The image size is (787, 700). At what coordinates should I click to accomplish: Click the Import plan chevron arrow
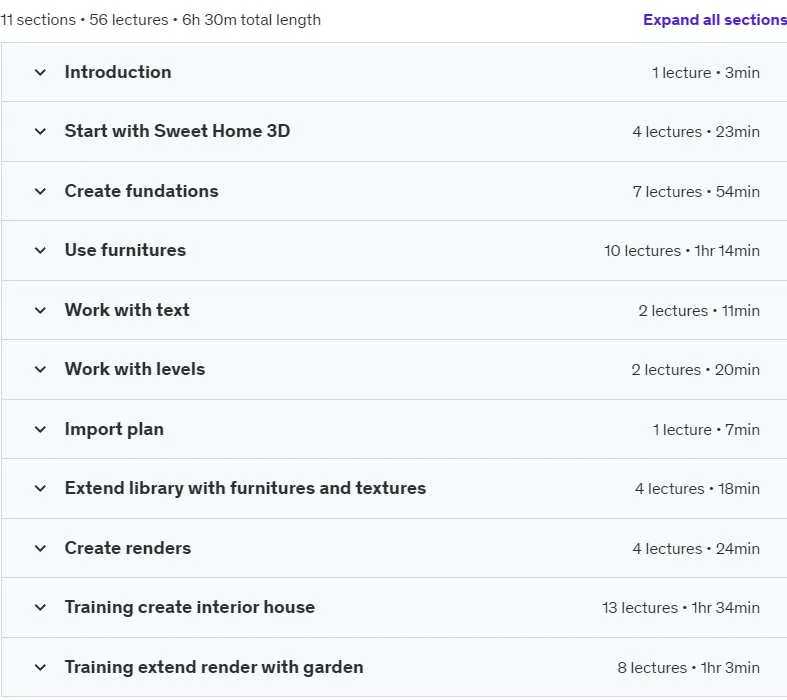(40, 430)
